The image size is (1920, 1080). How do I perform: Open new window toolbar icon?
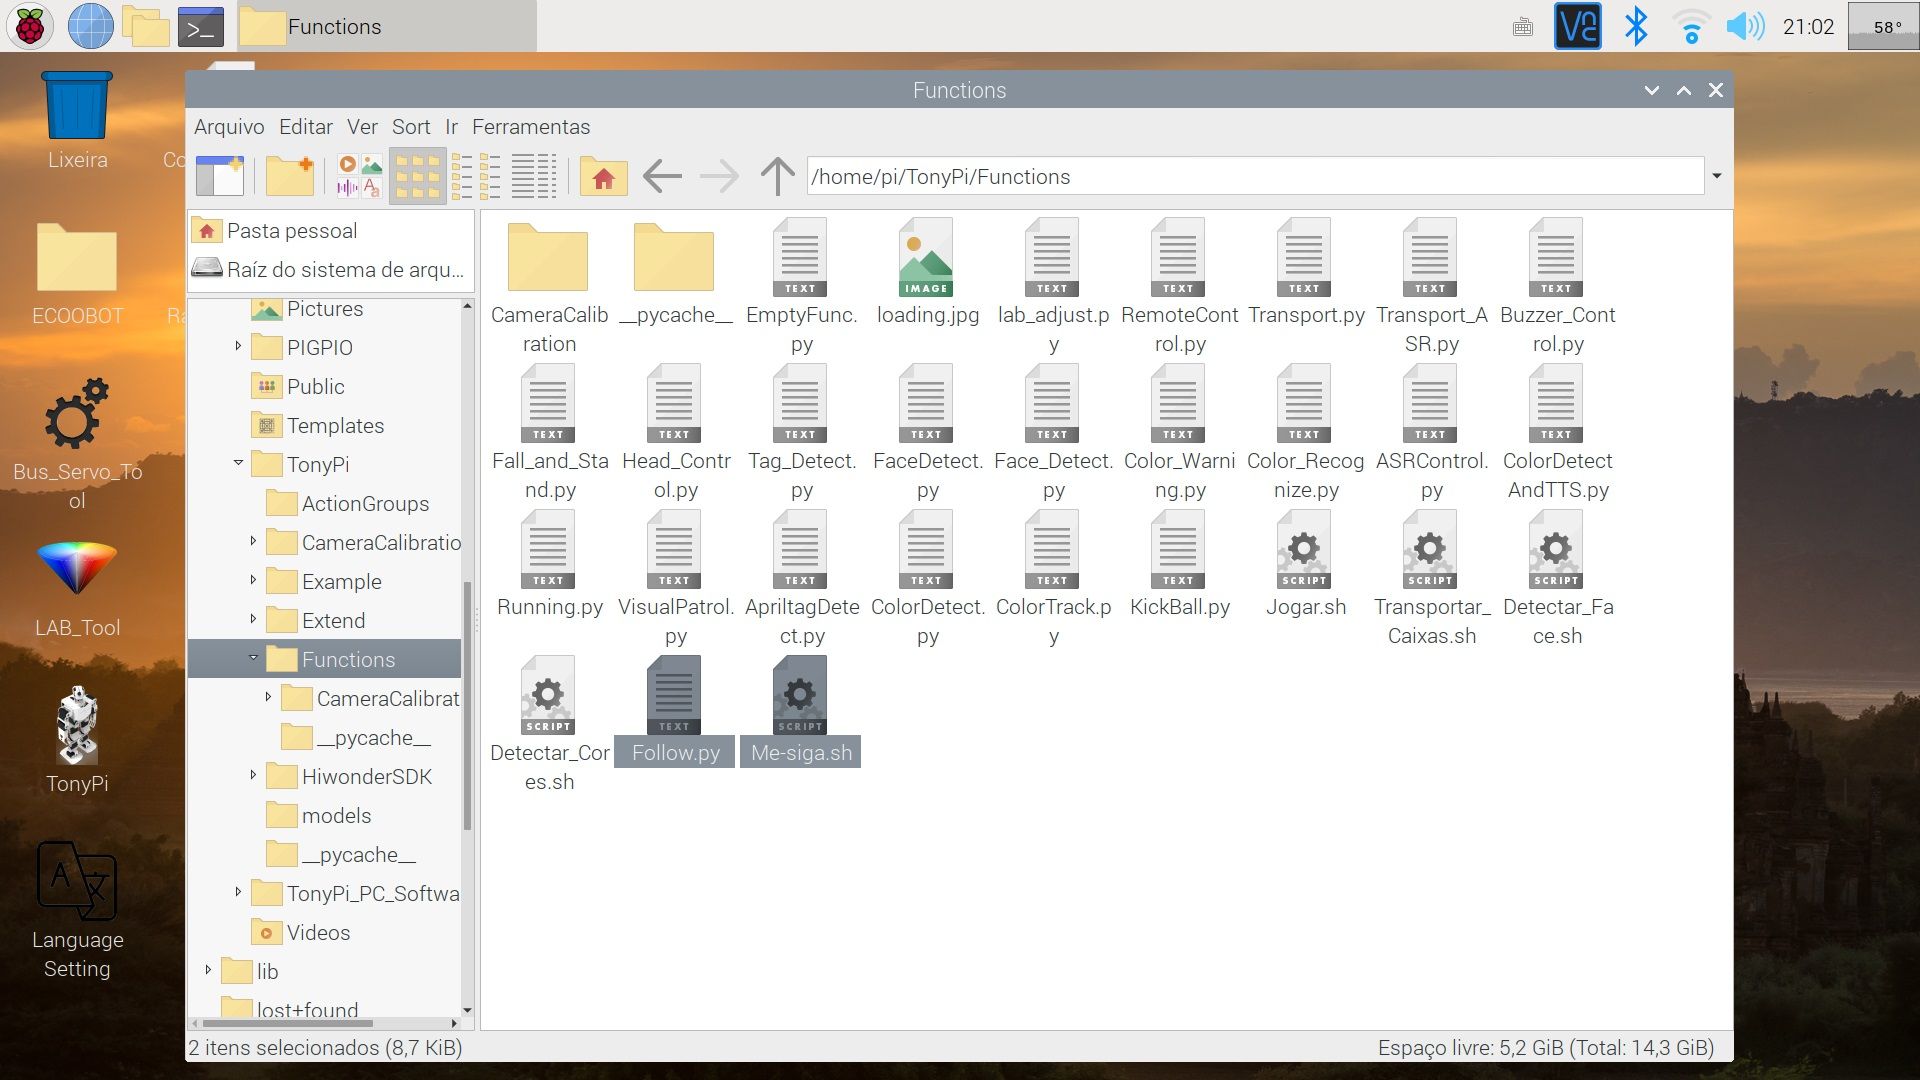point(220,176)
